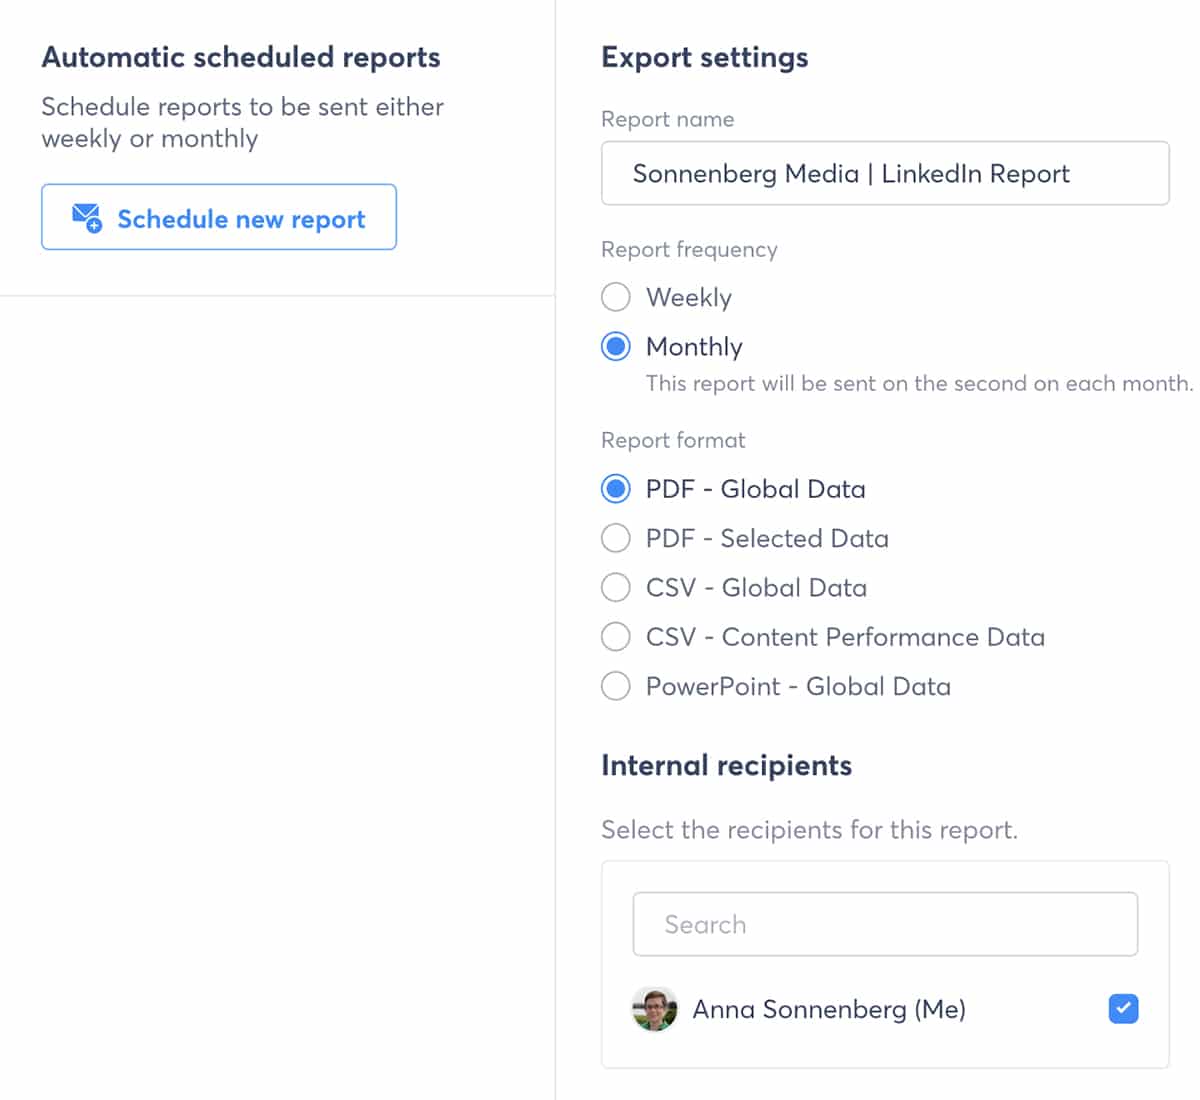Image resolution: width=1200 pixels, height=1100 pixels.
Task: Pick the PDF - Selected Data option
Action: tap(616, 538)
